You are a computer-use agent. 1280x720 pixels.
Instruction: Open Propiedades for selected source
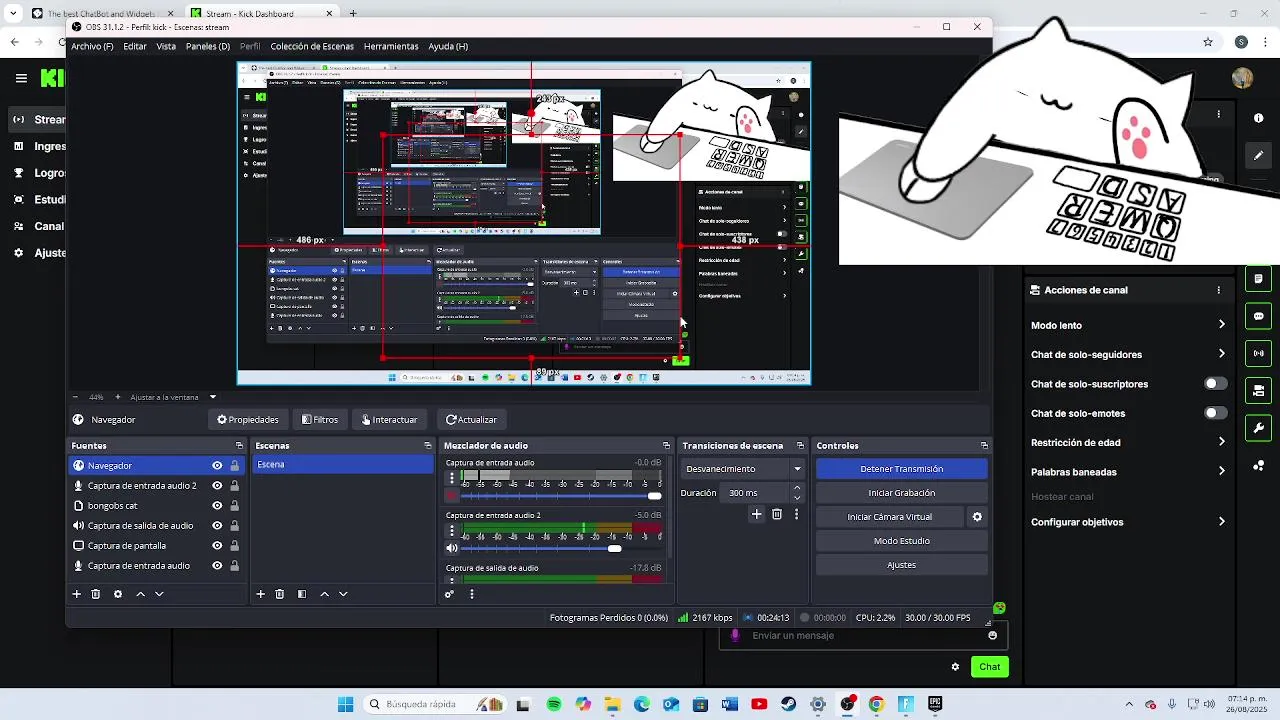248,420
